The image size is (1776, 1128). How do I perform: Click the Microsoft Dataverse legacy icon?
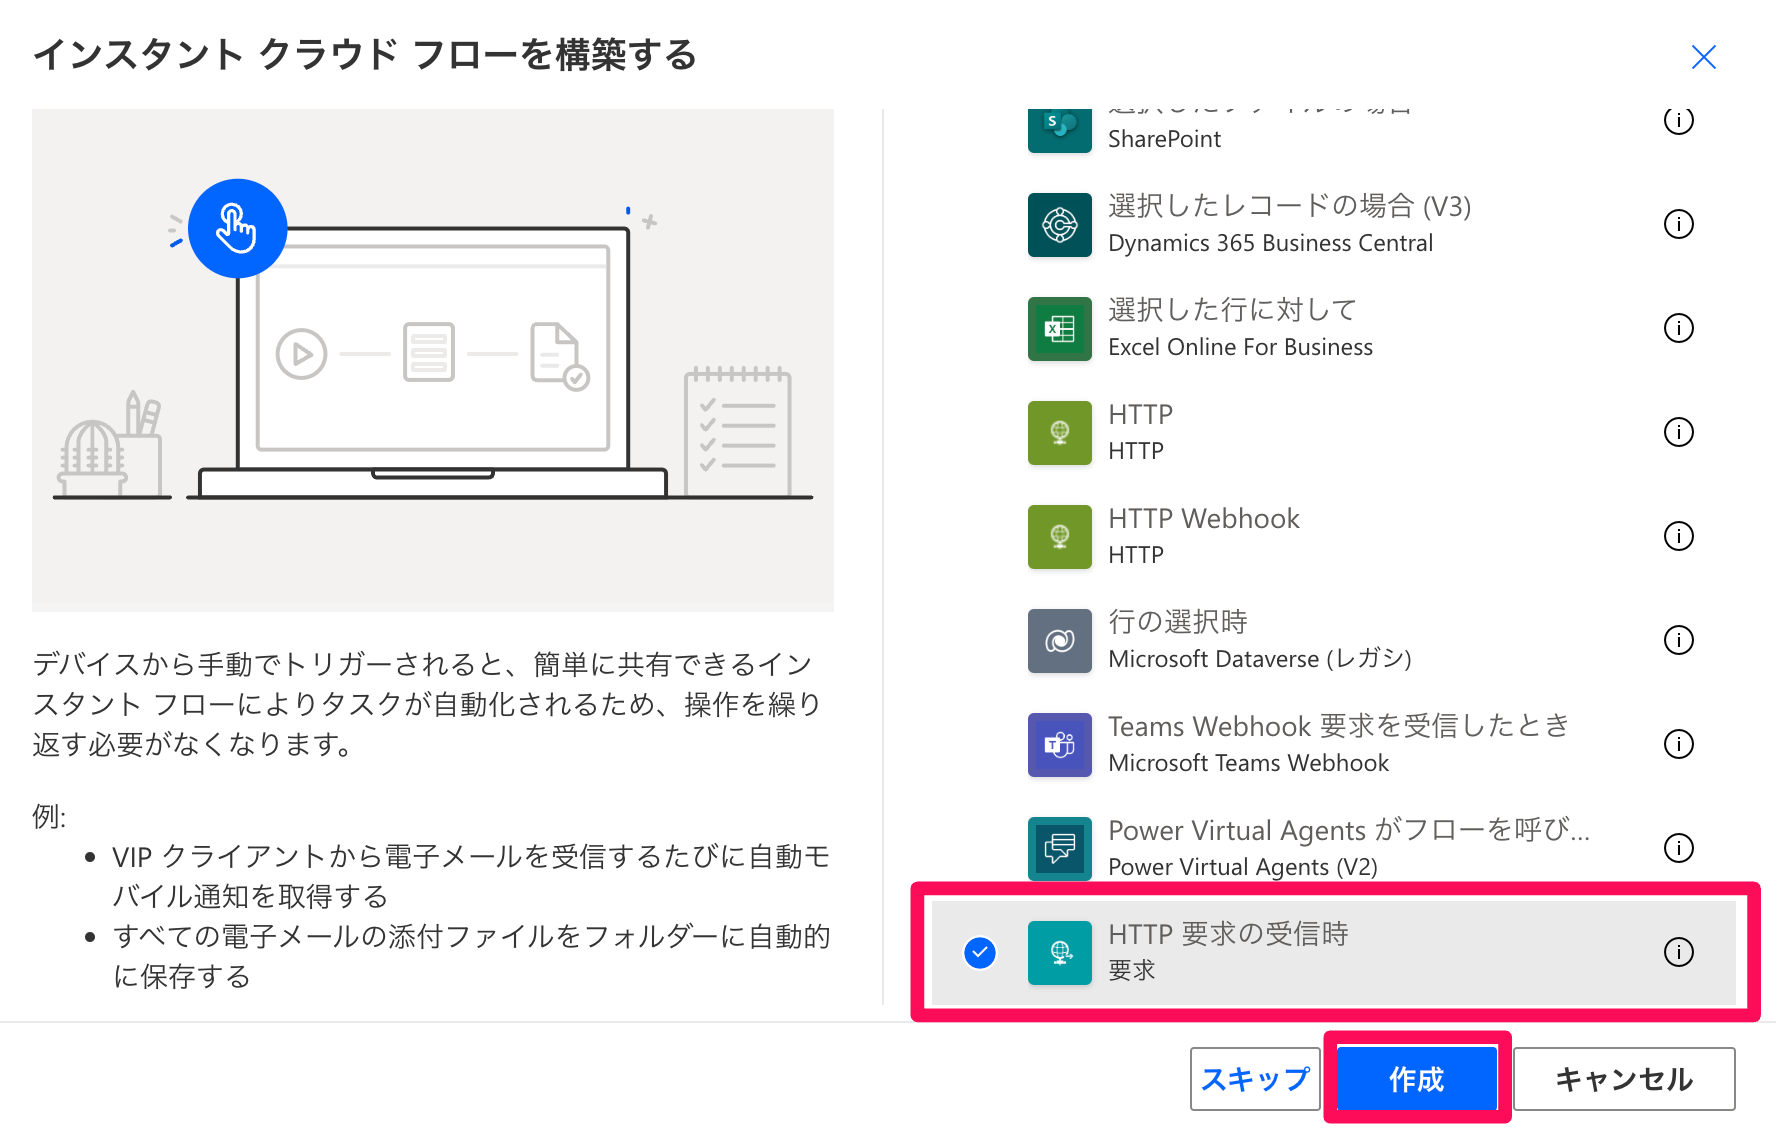(x=1059, y=641)
